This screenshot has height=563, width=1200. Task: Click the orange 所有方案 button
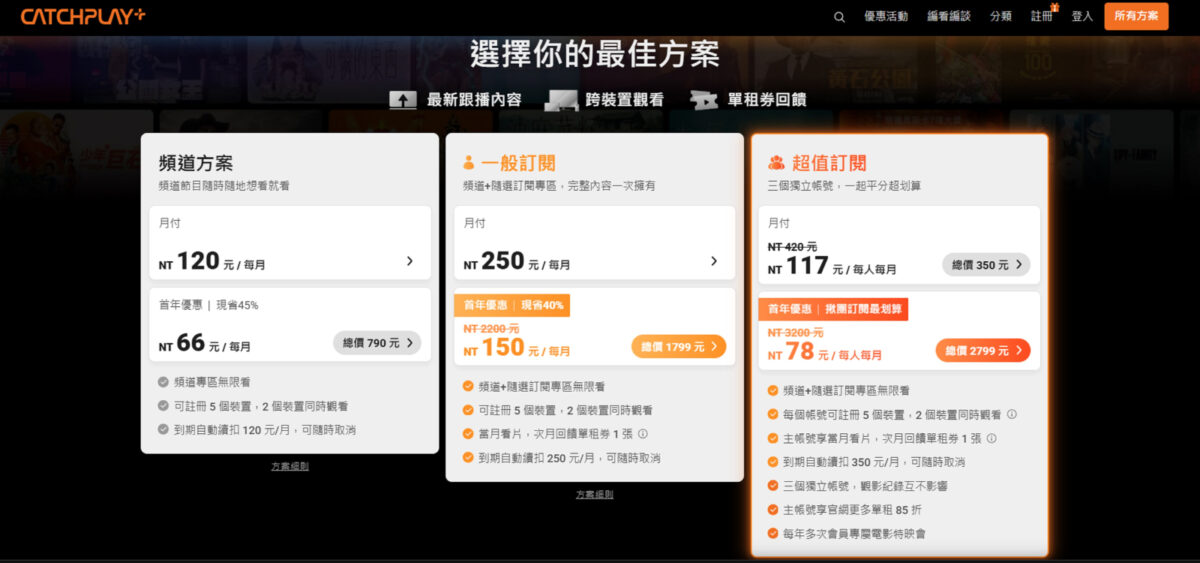click(1136, 16)
